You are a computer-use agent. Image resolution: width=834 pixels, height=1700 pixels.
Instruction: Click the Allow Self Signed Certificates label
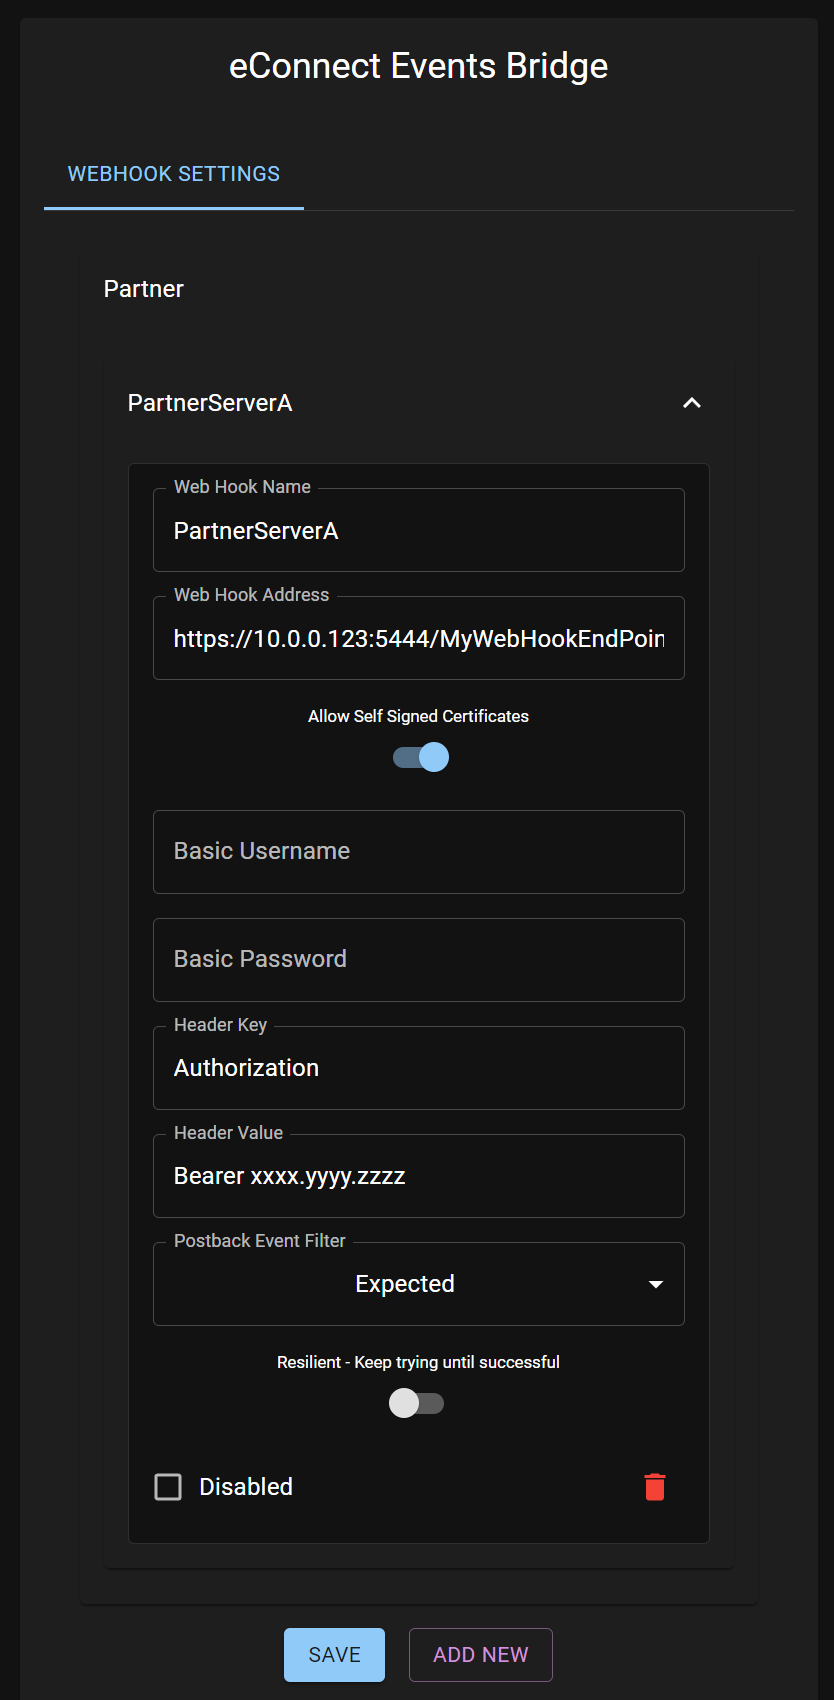418,716
